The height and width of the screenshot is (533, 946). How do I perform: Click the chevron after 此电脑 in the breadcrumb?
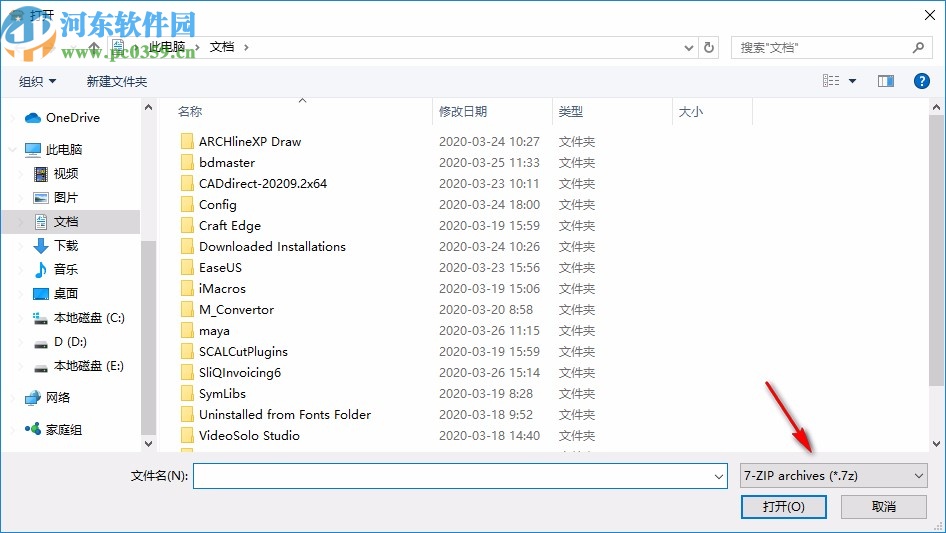point(197,47)
